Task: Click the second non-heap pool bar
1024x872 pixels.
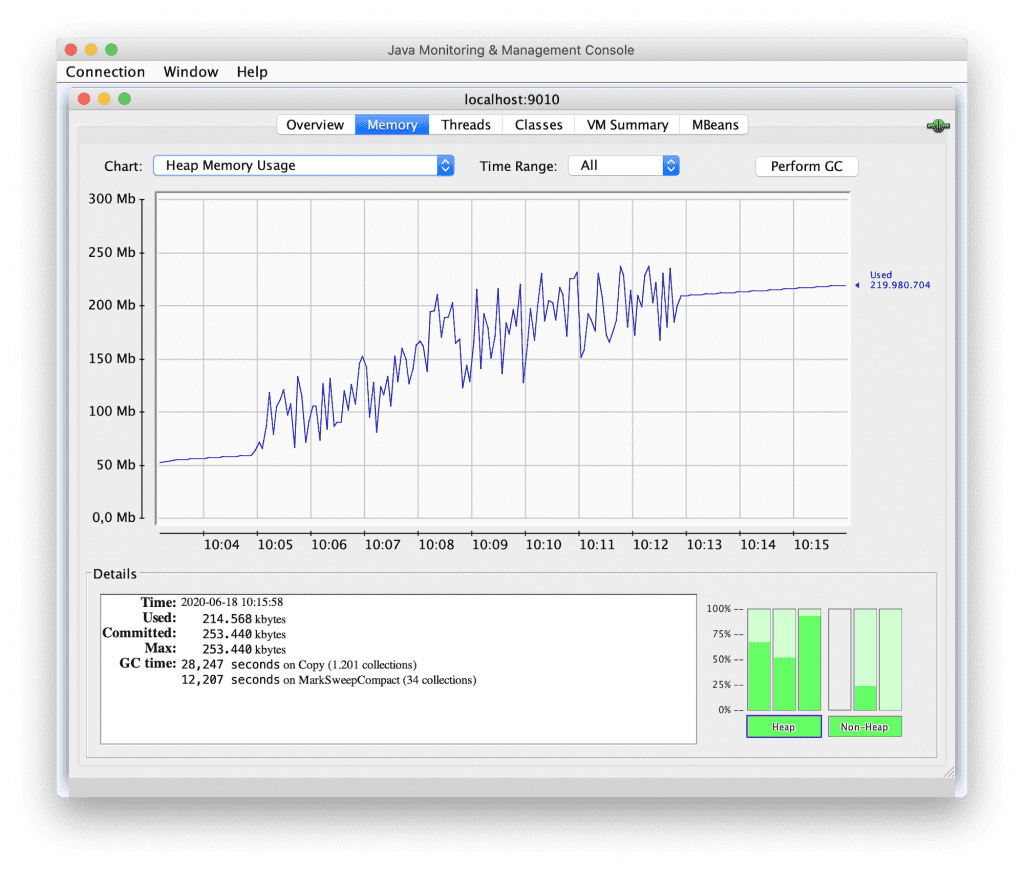Action: pyautogui.click(x=865, y=660)
